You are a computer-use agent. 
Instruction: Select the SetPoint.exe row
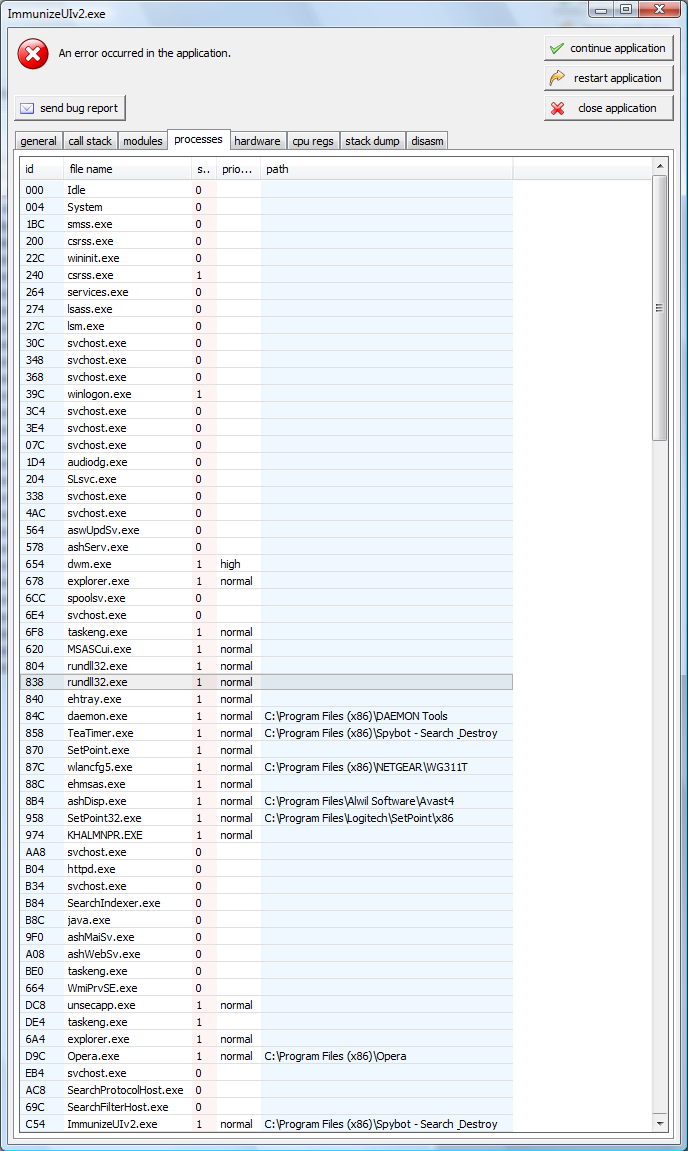pyautogui.click(x=267, y=750)
